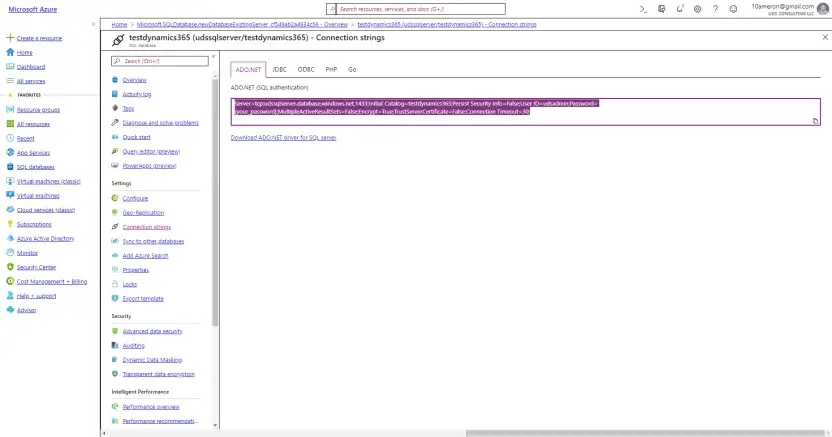Image resolution: width=832 pixels, height=437 pixels.
Task: Click the Home house icon in sidebar
Action: tap(10, 52)
